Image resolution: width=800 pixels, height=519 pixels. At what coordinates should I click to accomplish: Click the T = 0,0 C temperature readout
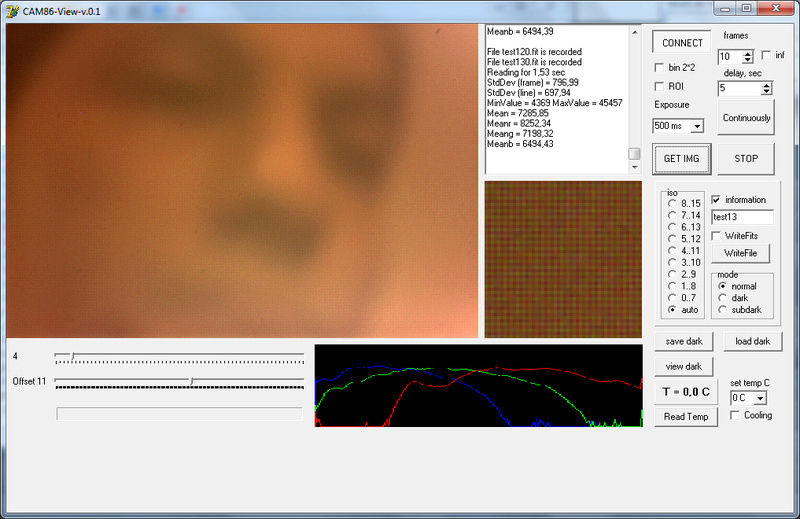click(x=686, y=392)
